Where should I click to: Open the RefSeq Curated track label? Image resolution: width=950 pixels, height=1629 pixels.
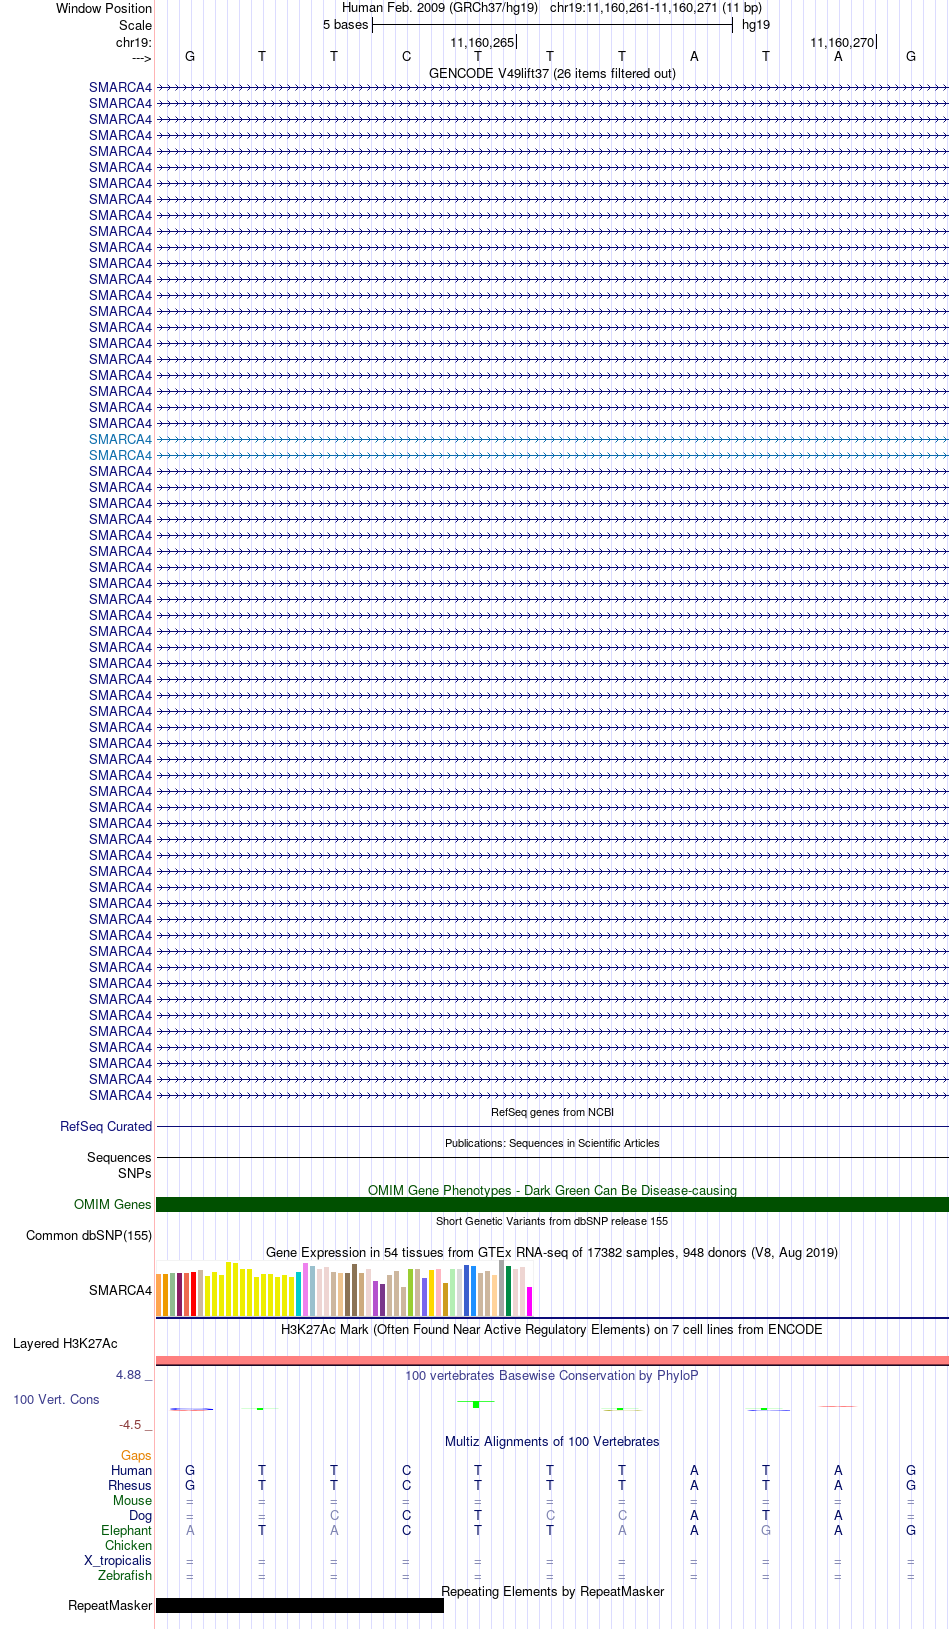(106, 1126)
